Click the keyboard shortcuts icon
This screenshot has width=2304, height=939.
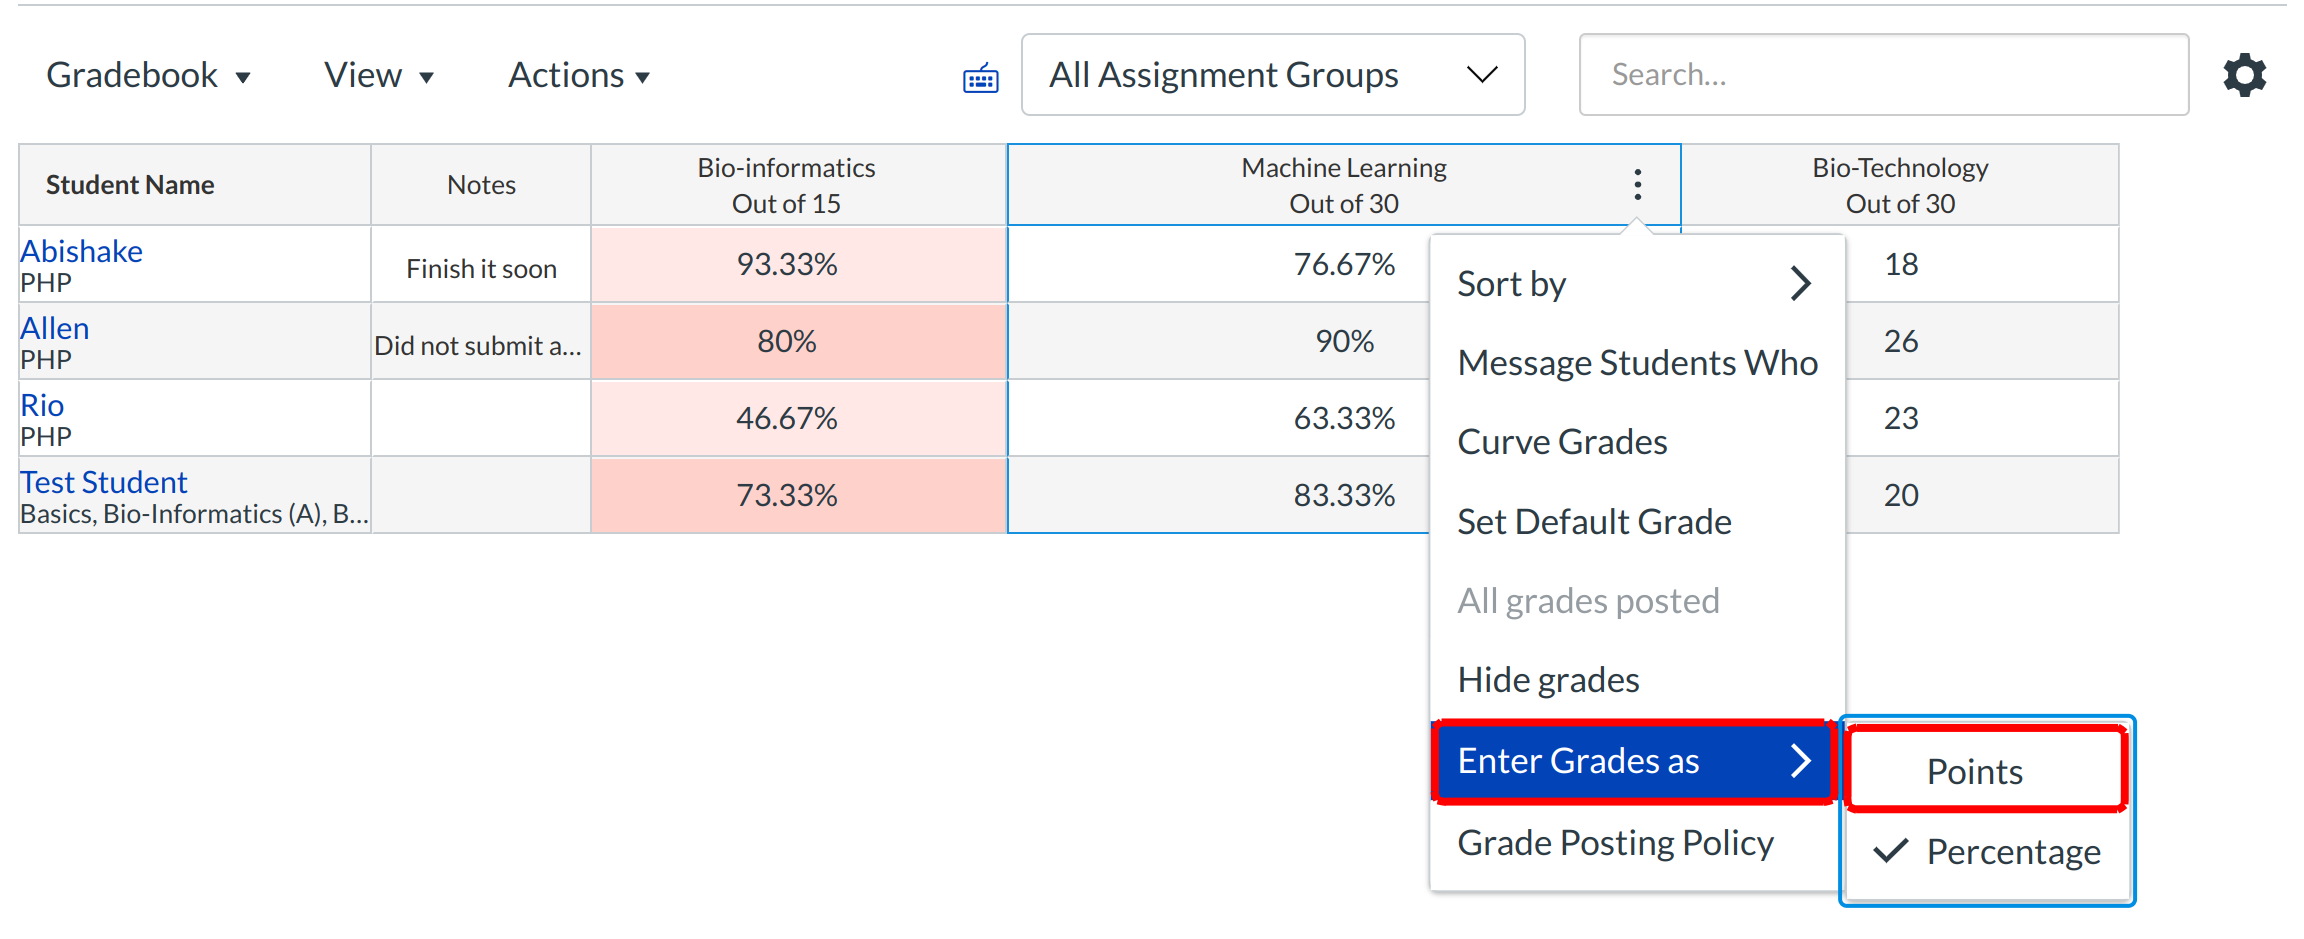click(x=980, y=78)
